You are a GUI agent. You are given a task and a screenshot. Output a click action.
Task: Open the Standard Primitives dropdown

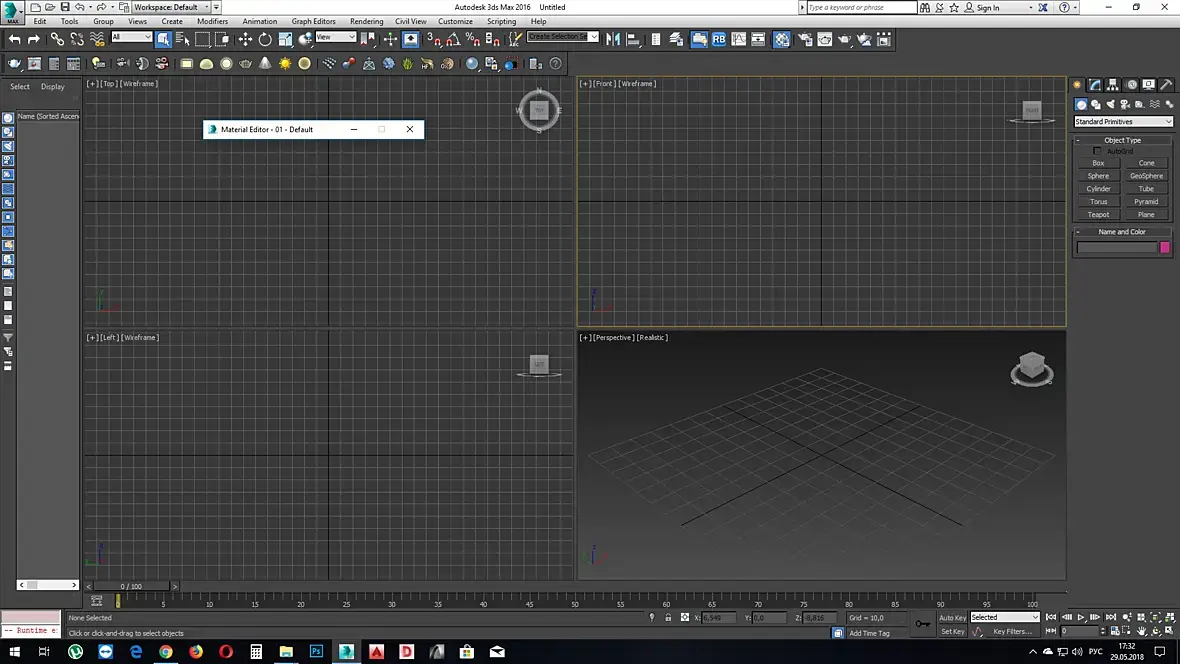click(1123, 122)
